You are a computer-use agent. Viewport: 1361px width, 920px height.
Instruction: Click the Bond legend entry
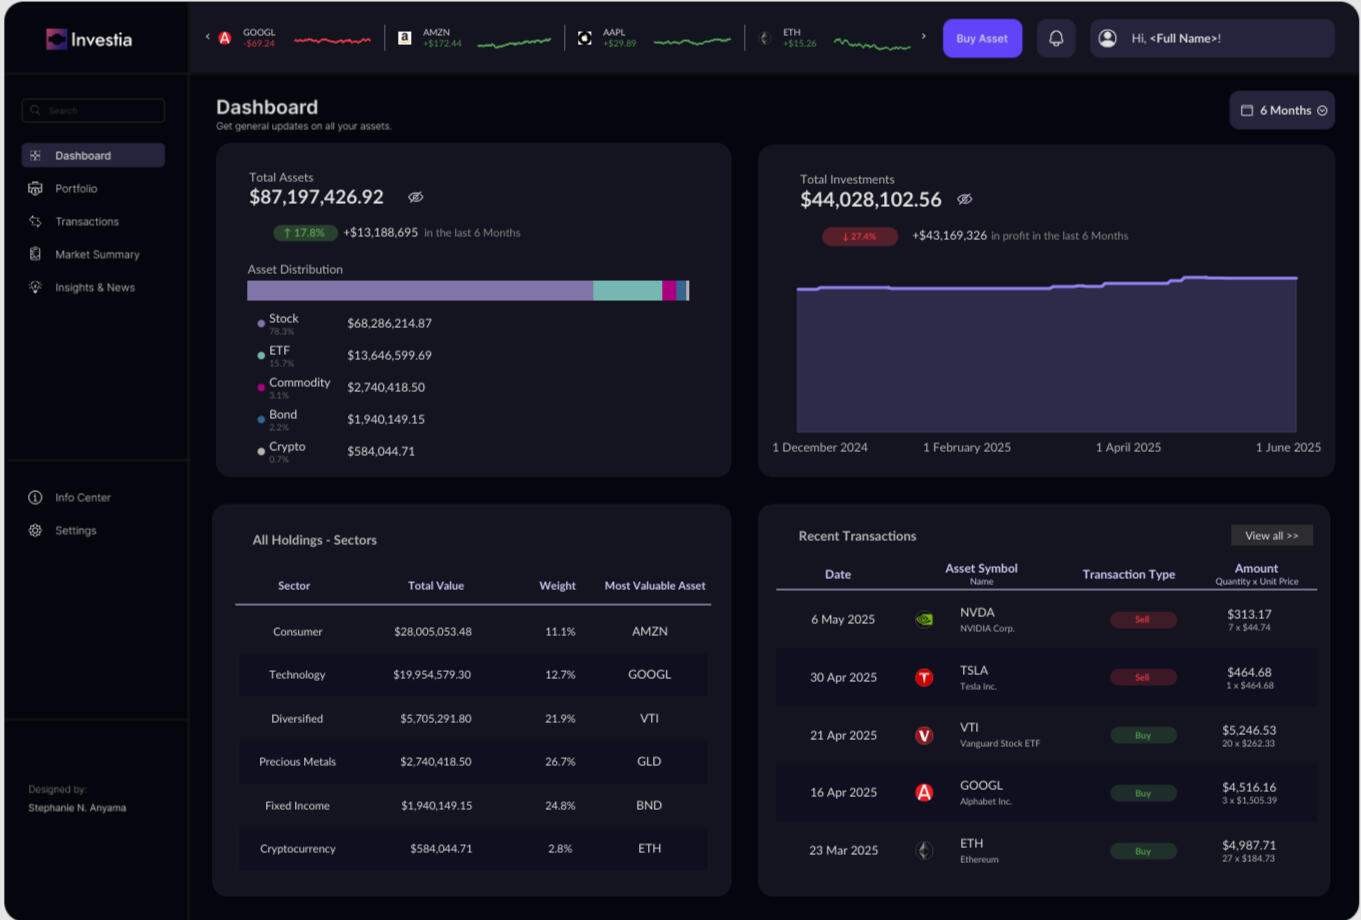point(341,419)
